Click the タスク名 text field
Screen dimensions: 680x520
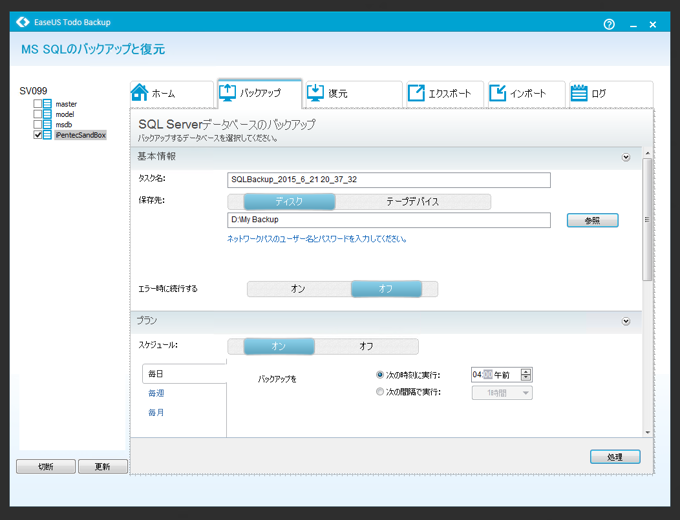pyautogui.click(x=389, y=180)
